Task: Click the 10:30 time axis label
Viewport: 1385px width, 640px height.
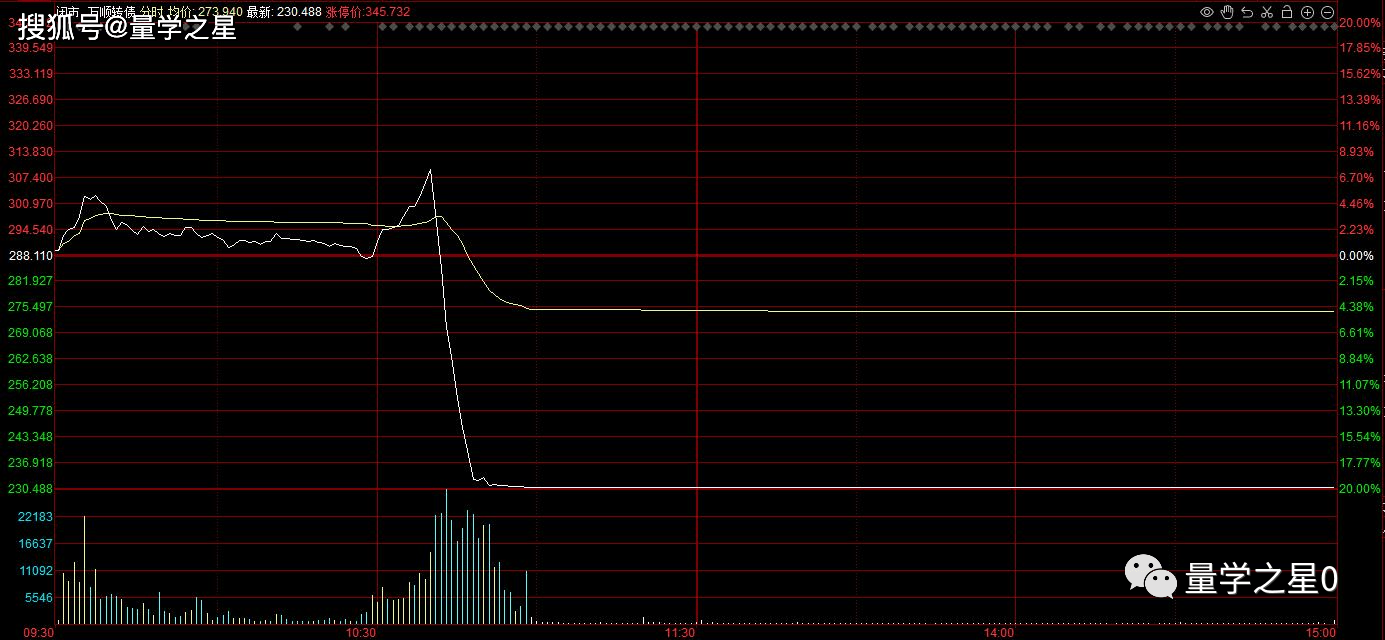Action: pyautogui.click(x=360, y=633)
